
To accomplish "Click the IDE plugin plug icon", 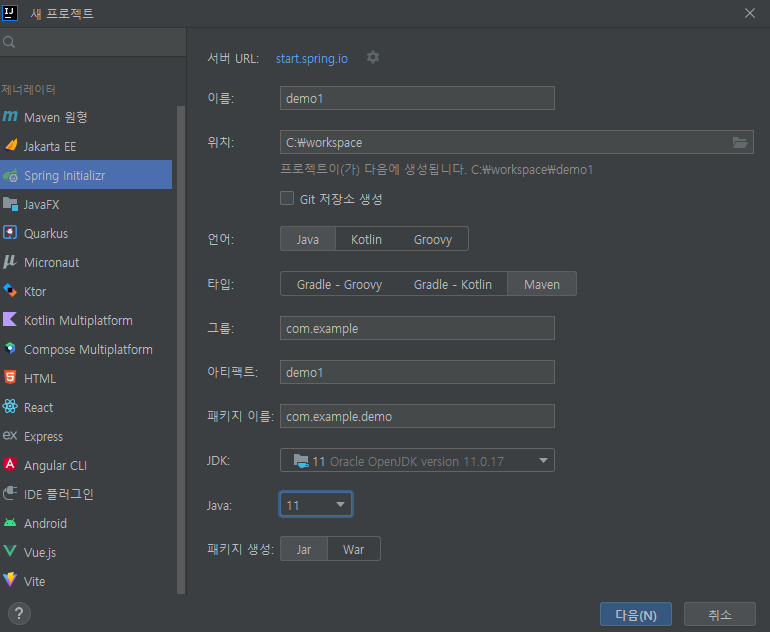I will [x=10, y=493].
